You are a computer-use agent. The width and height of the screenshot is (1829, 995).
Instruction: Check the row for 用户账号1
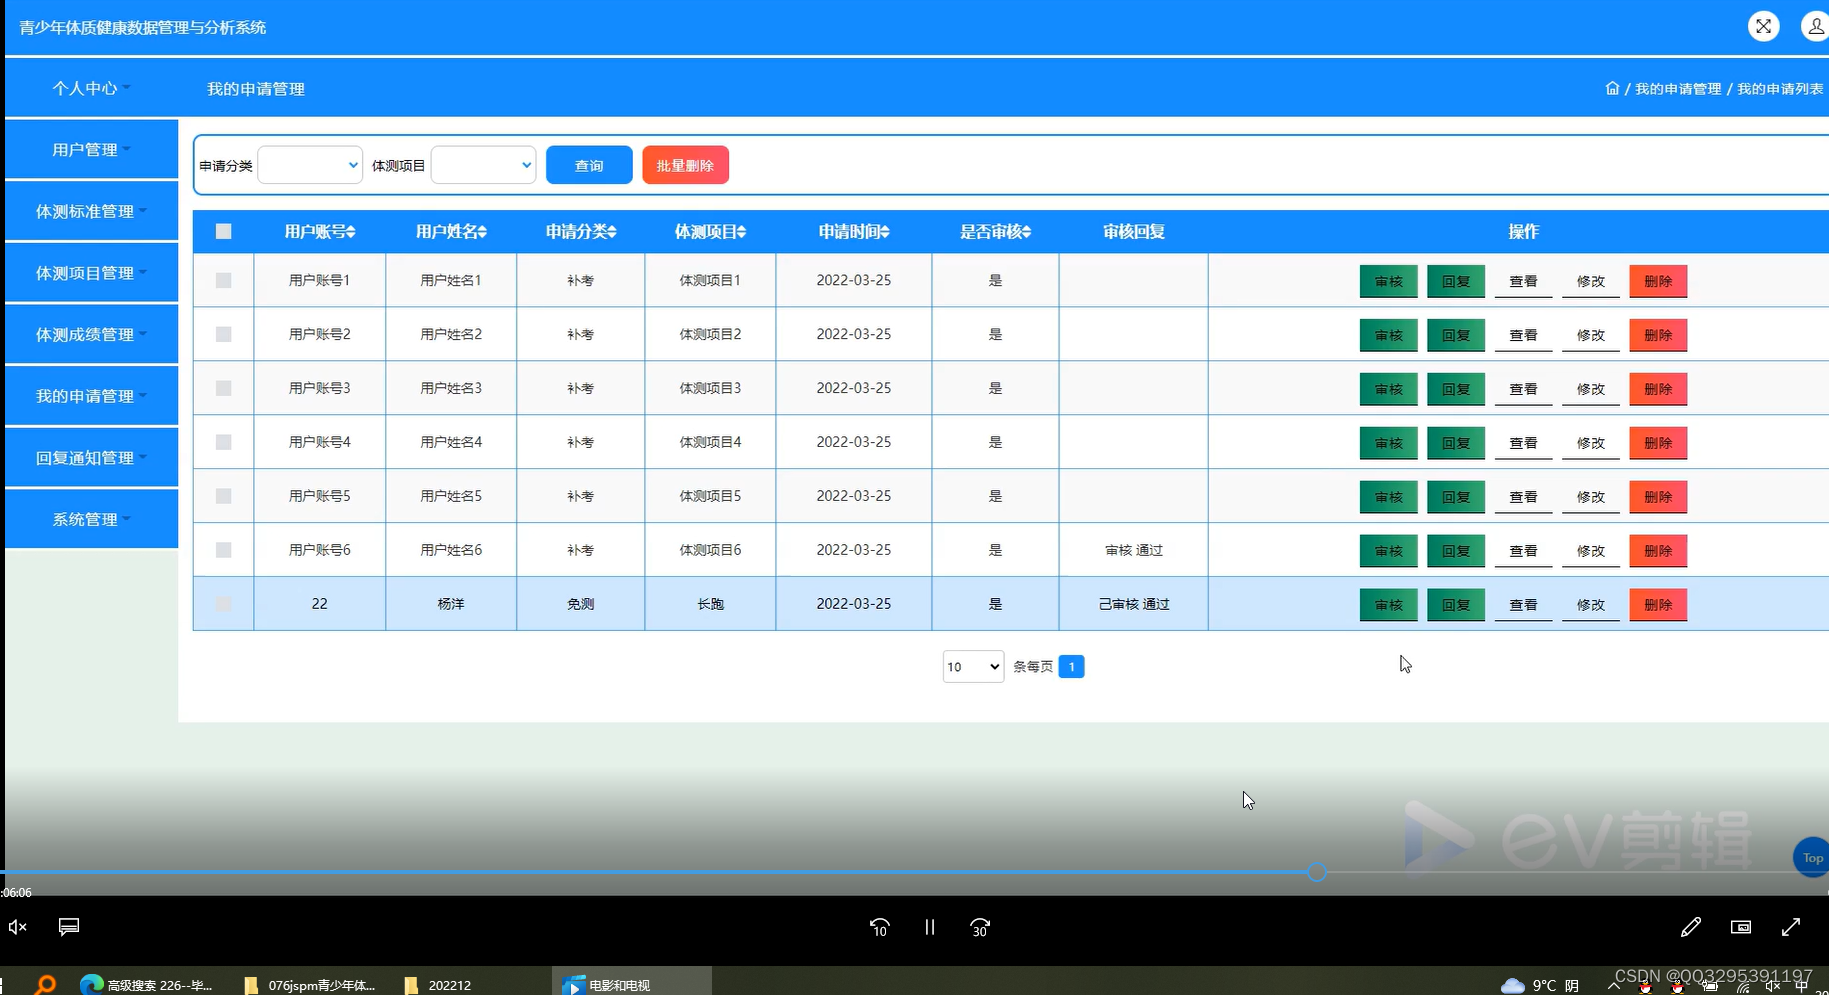click(223, 280)
